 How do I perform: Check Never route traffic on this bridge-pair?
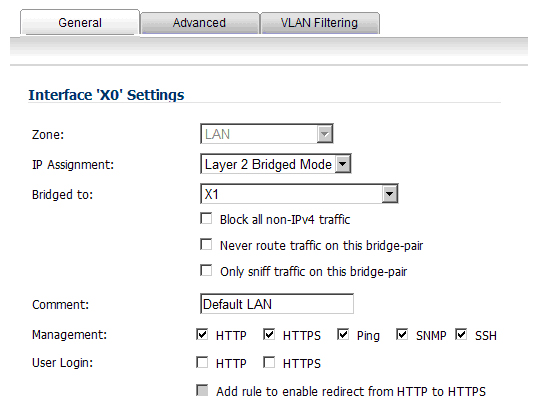coord(206,244)
